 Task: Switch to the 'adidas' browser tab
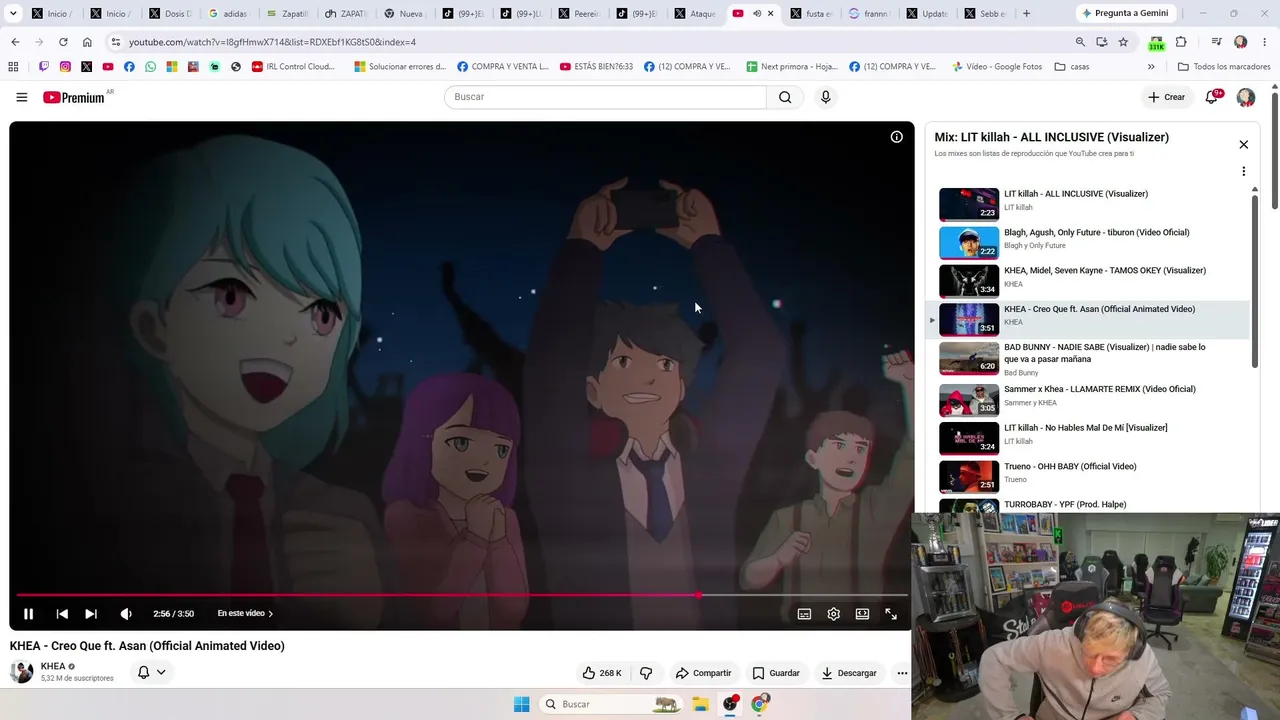[x=229, y=14]
